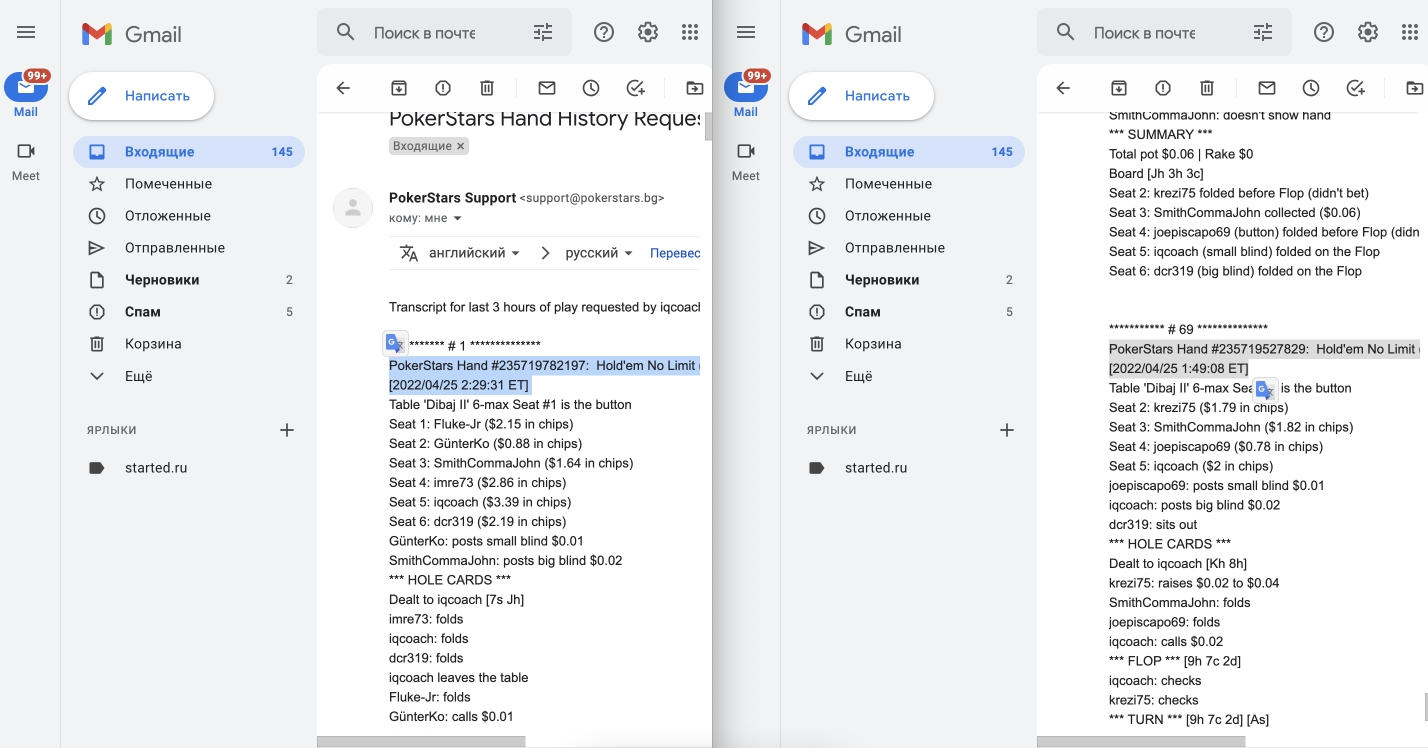Snooze the email in right window

coord(1311,88)
